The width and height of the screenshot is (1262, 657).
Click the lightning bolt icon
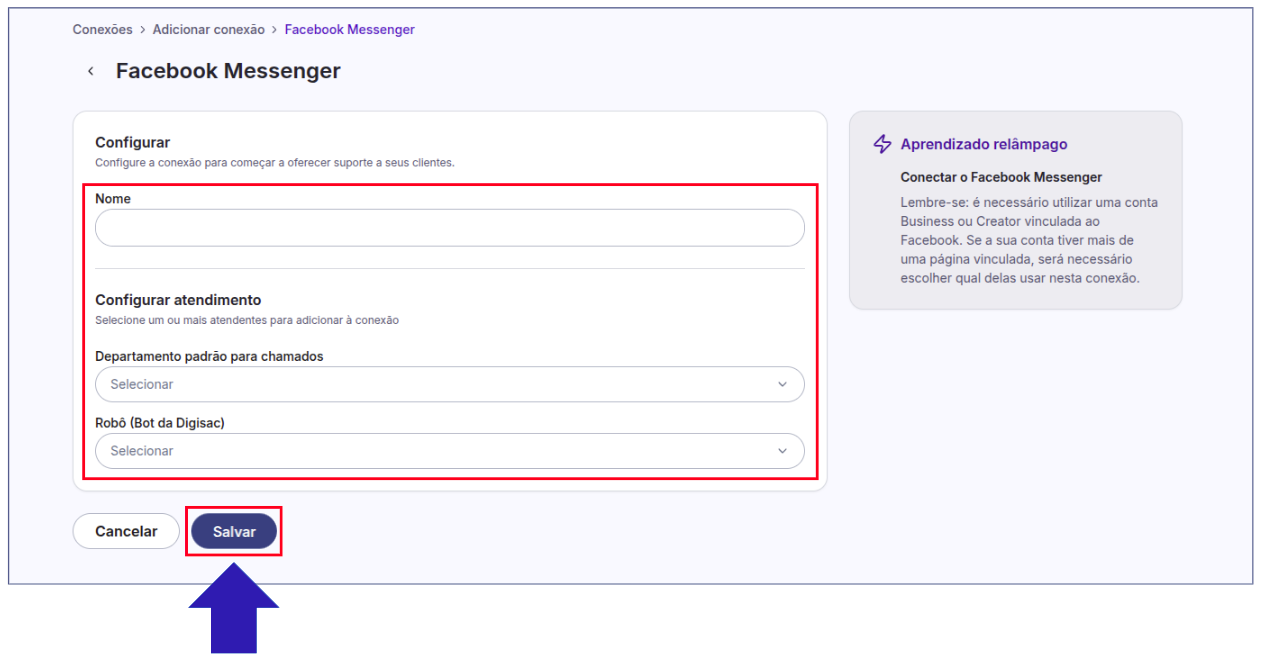click(x=882, y=144)
